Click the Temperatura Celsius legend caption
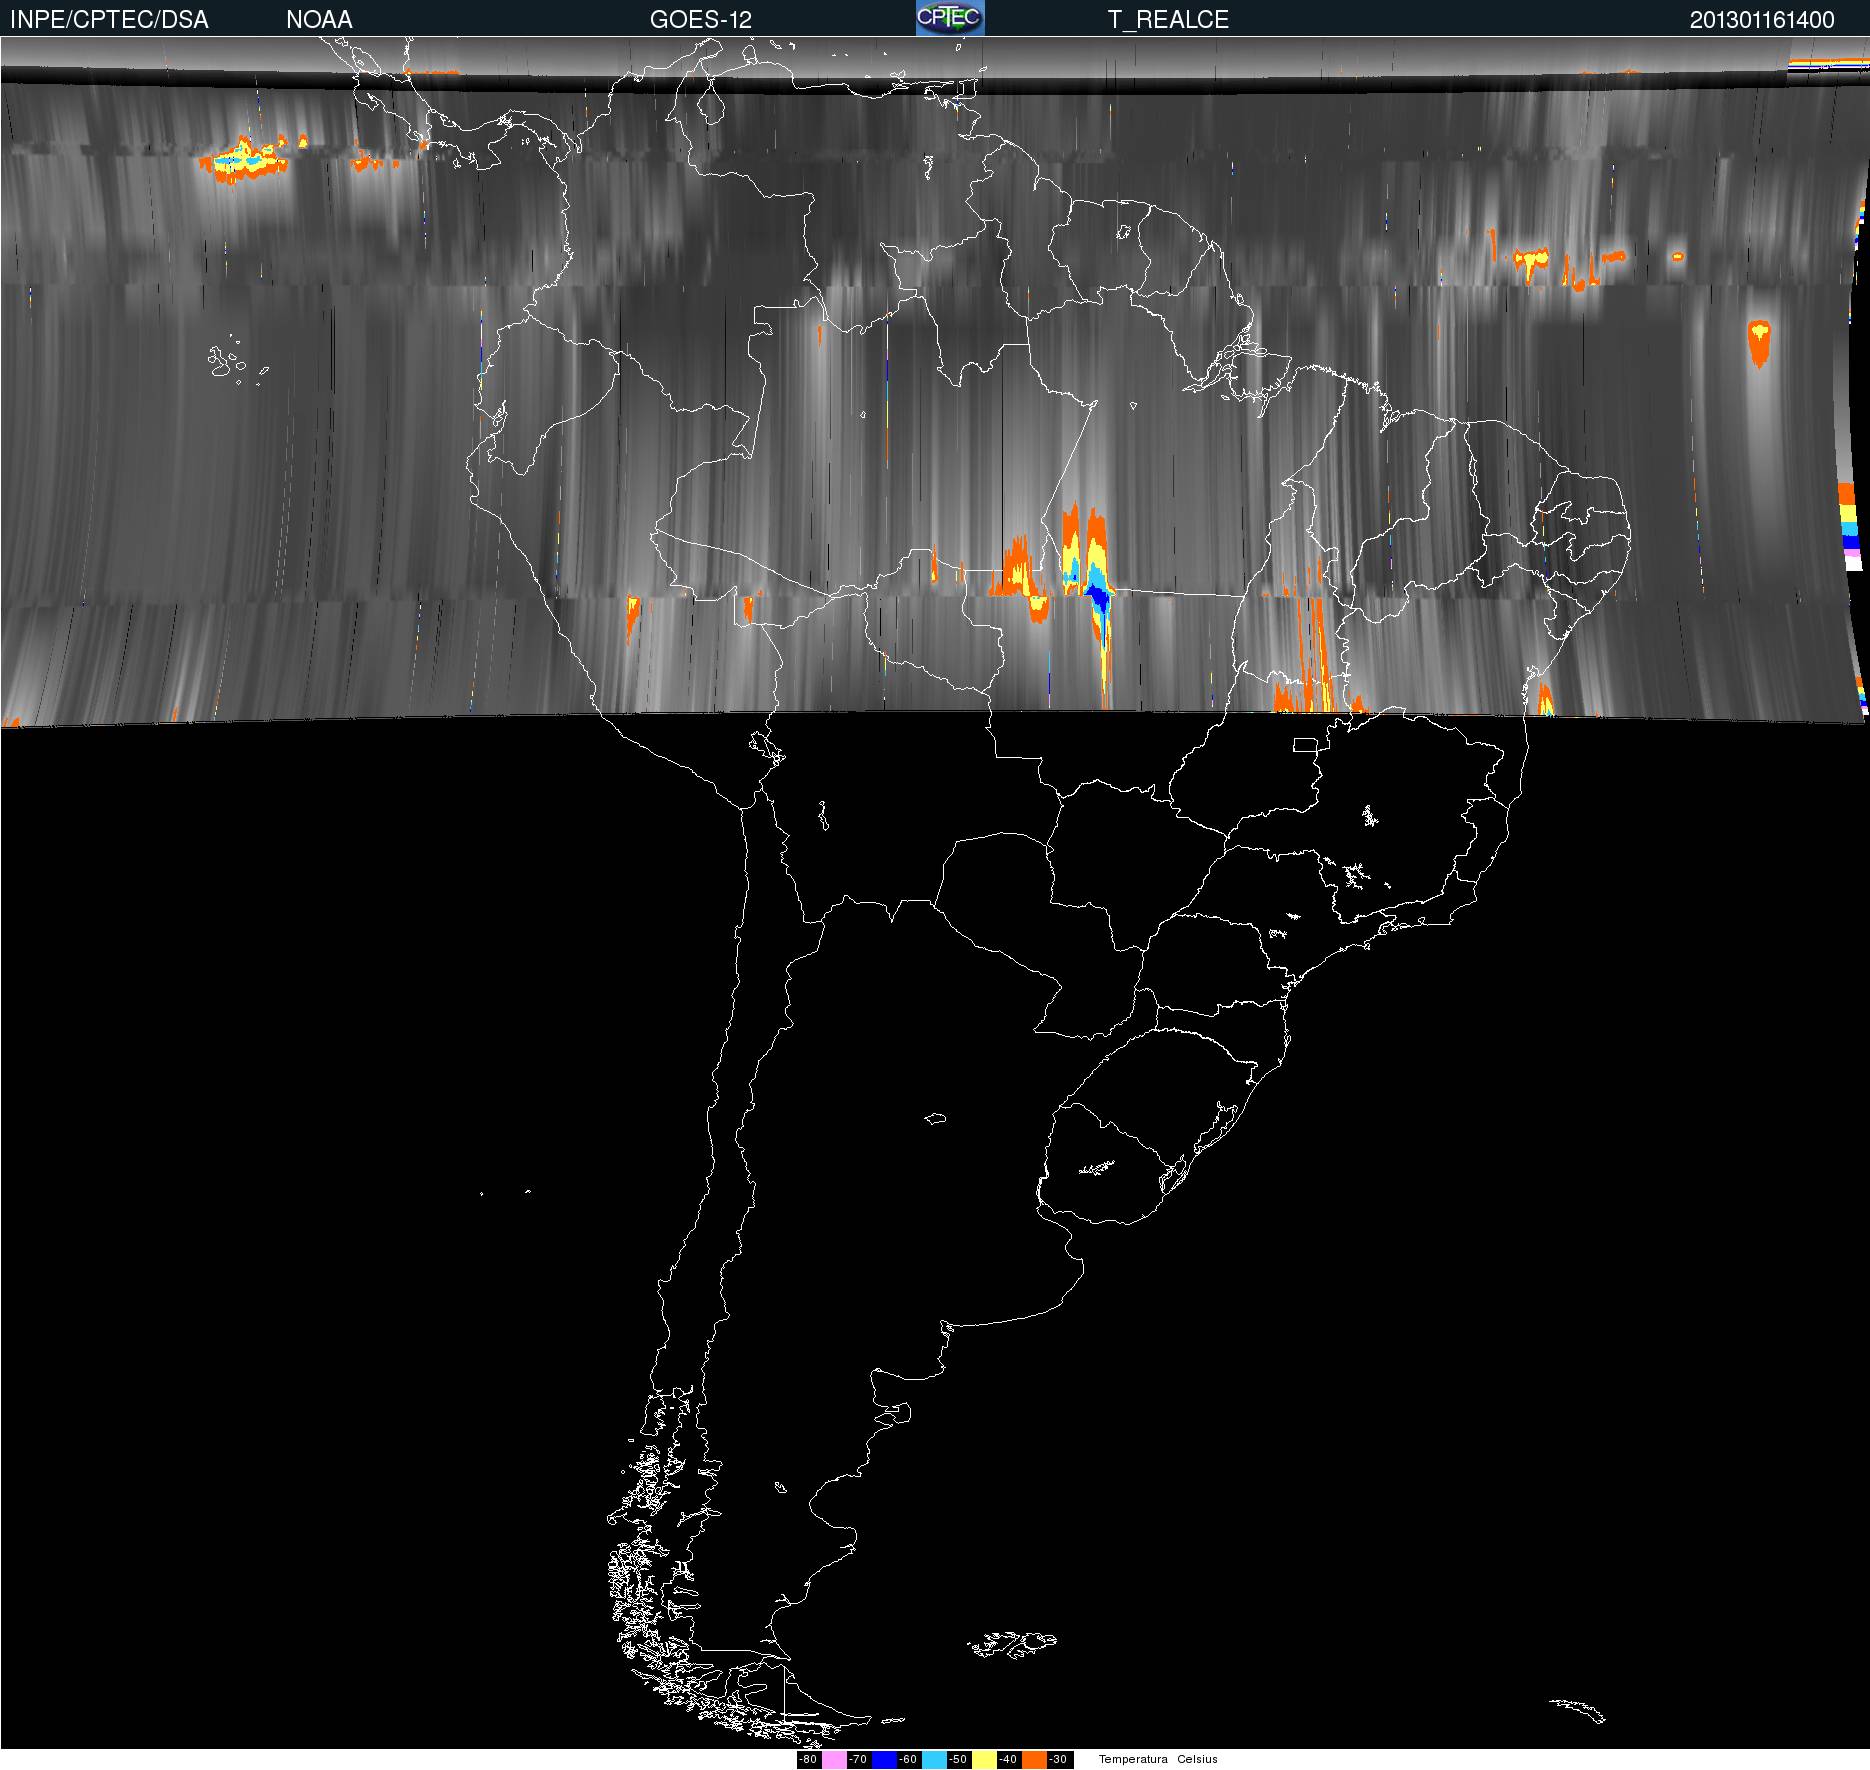The image size is (1870, 1770). point(1158,1760)
